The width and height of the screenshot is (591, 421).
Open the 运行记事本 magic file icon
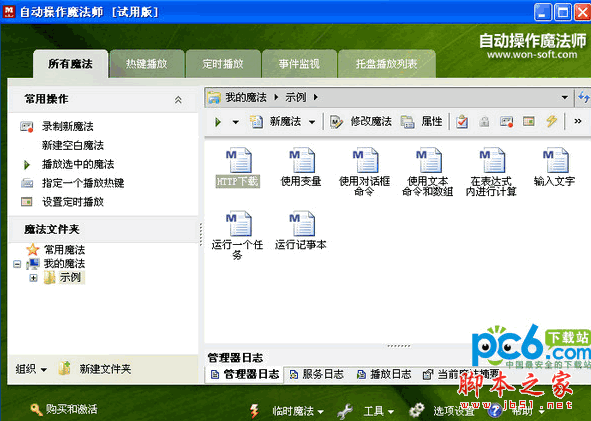pos(302,224)
